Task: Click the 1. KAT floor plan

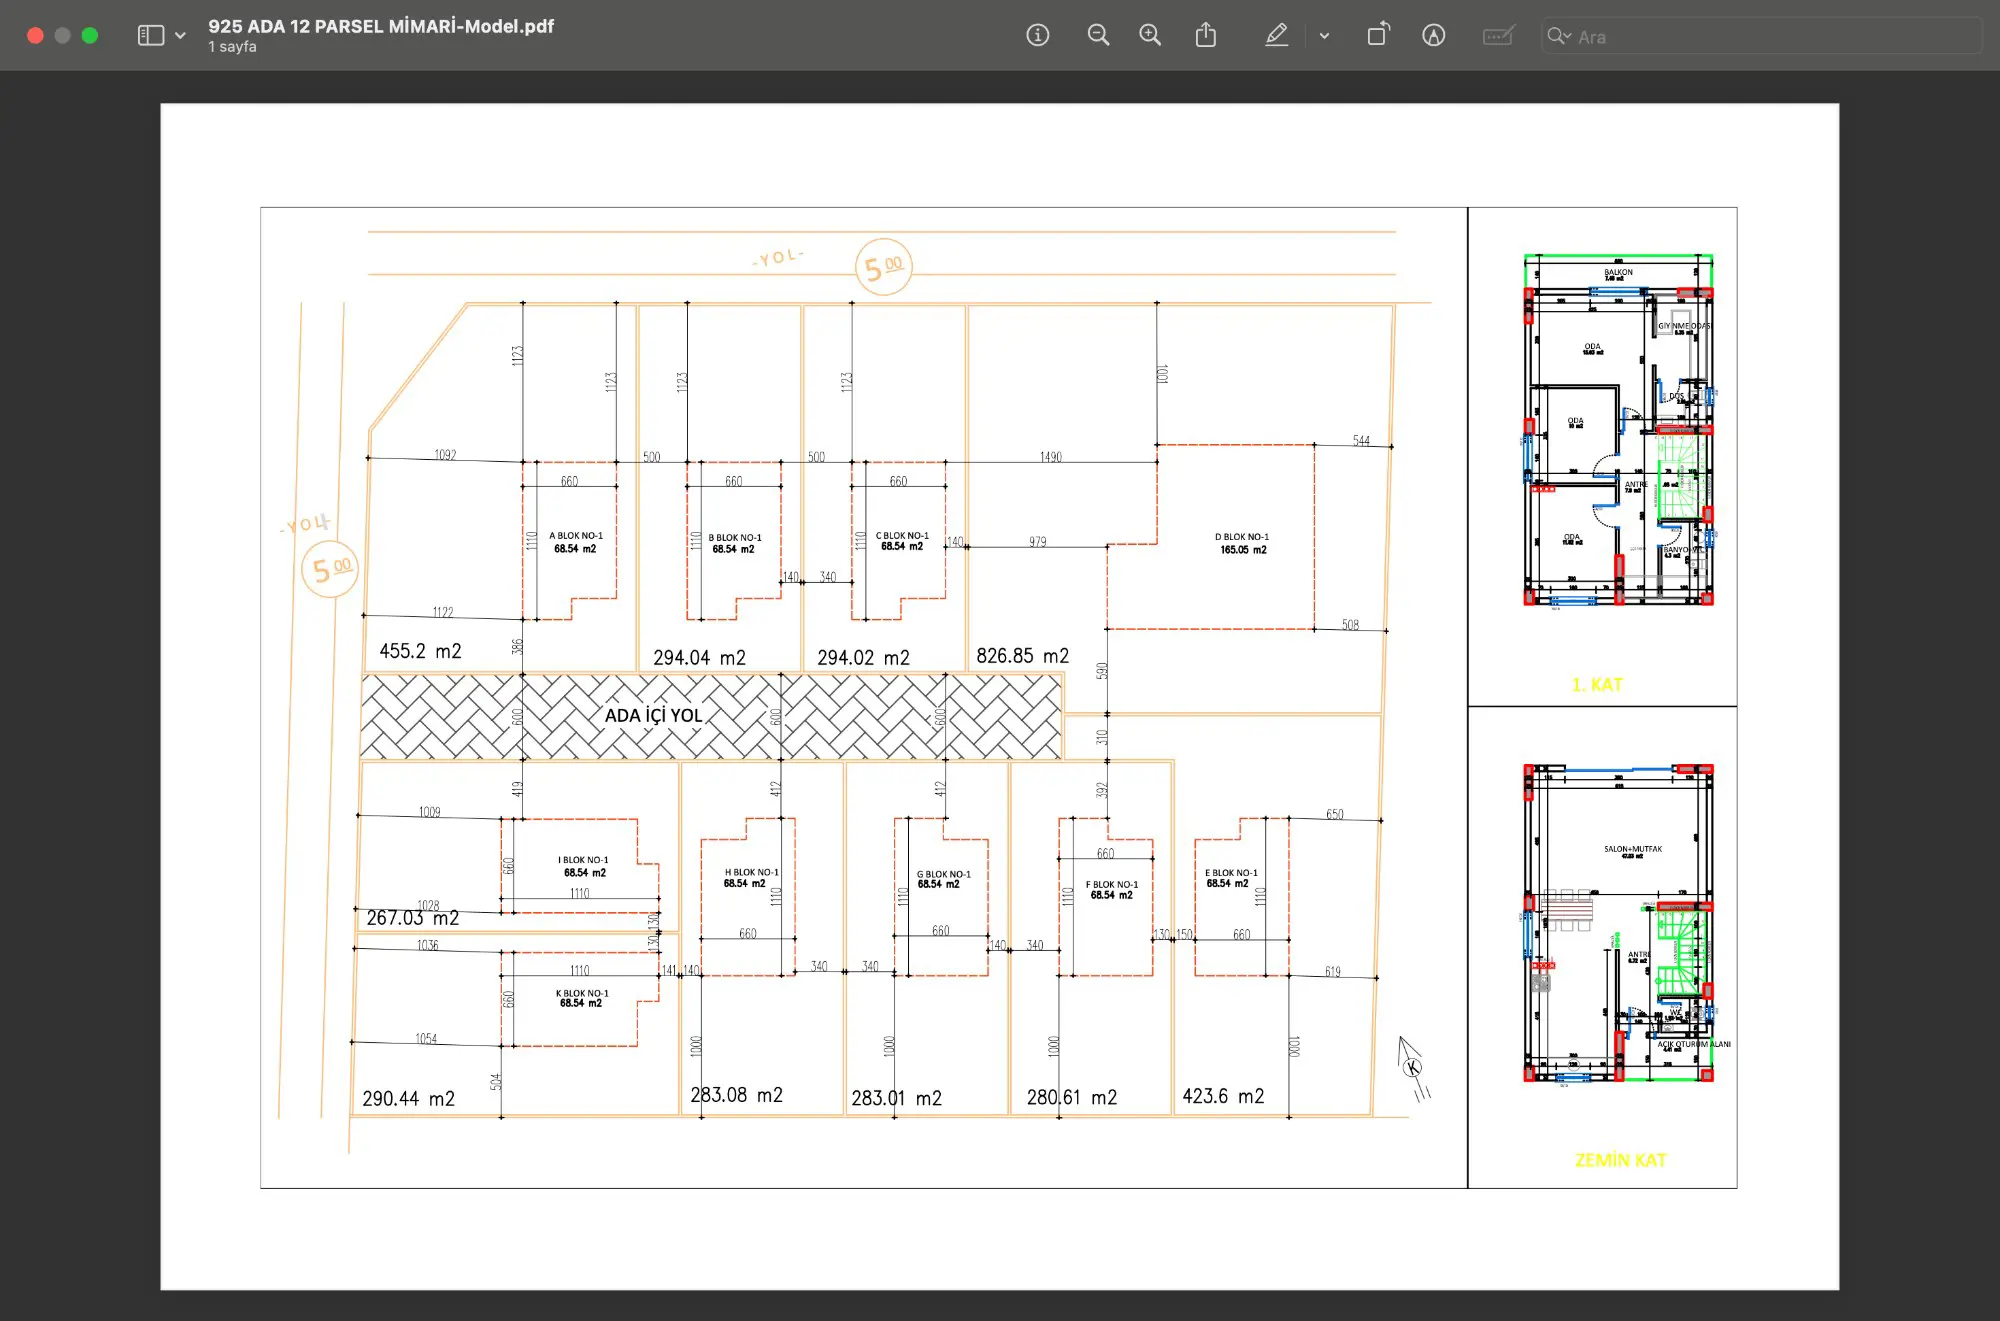Action: [x=1618, y=430]
